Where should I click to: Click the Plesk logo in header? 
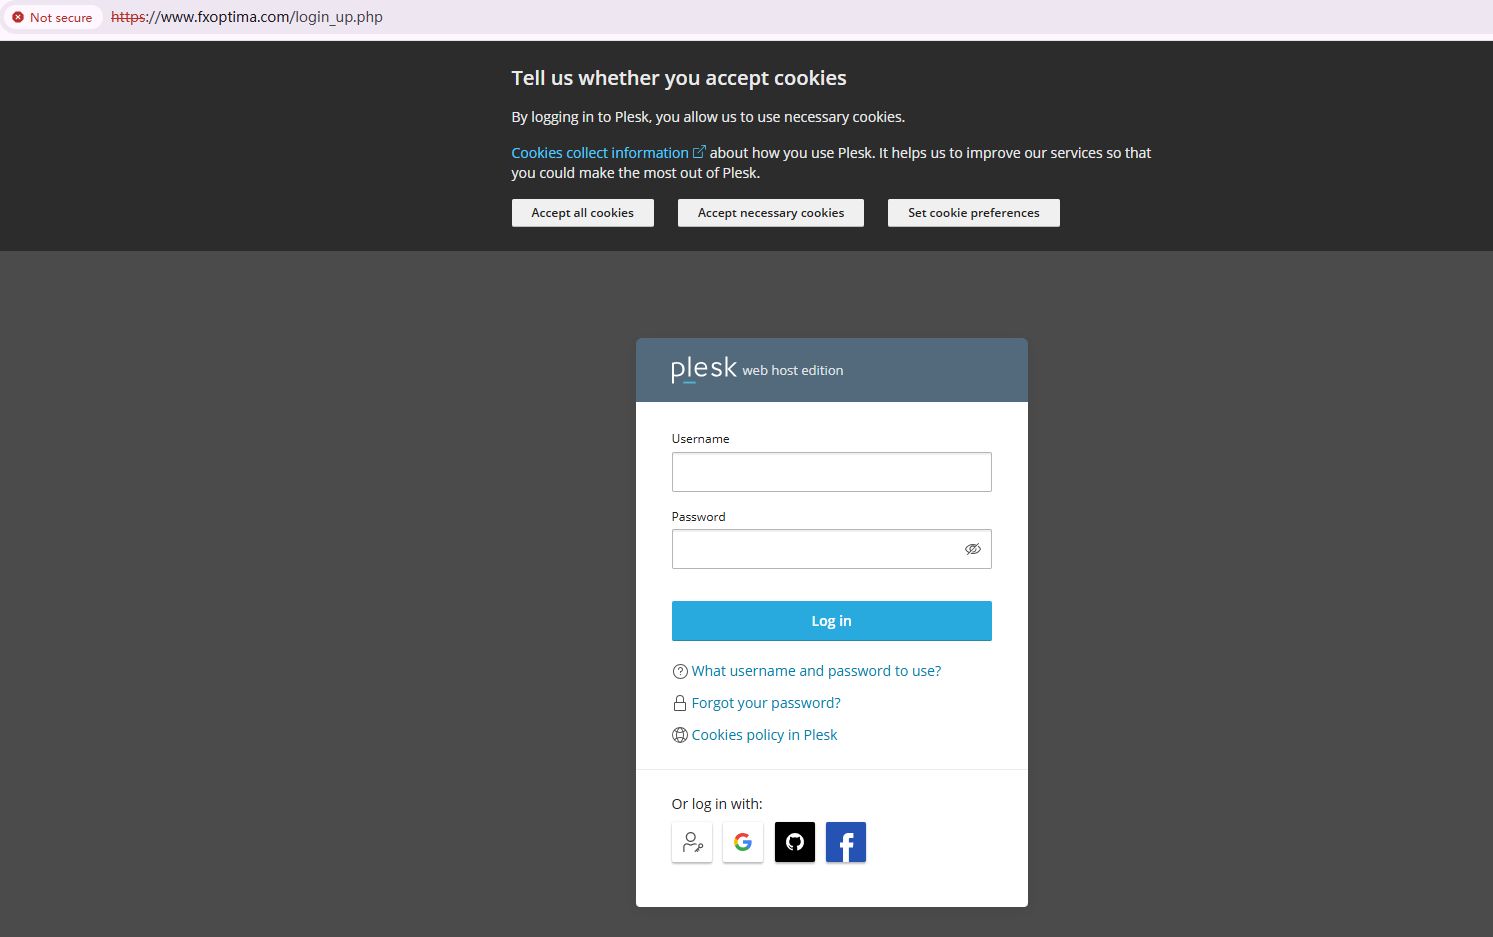click(704, 369)
